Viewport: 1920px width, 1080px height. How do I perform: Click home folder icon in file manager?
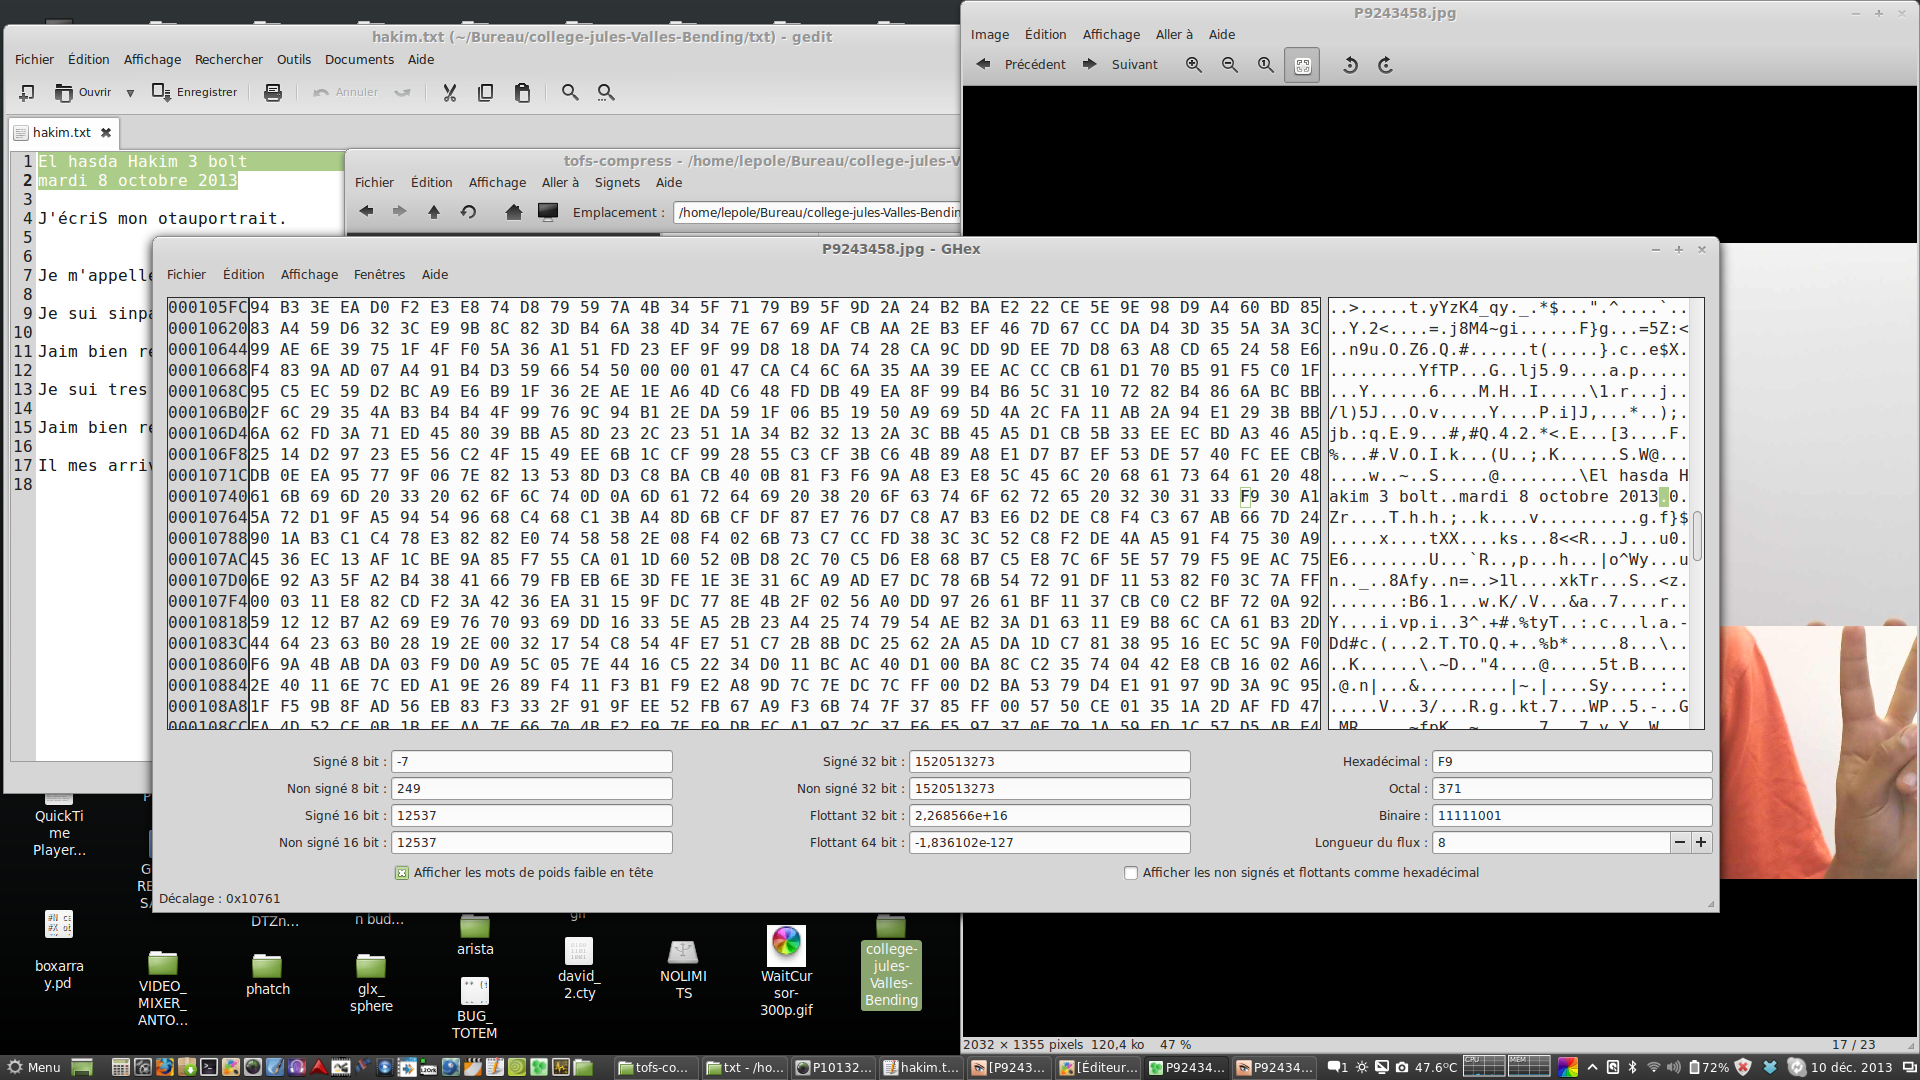[513, 212]
